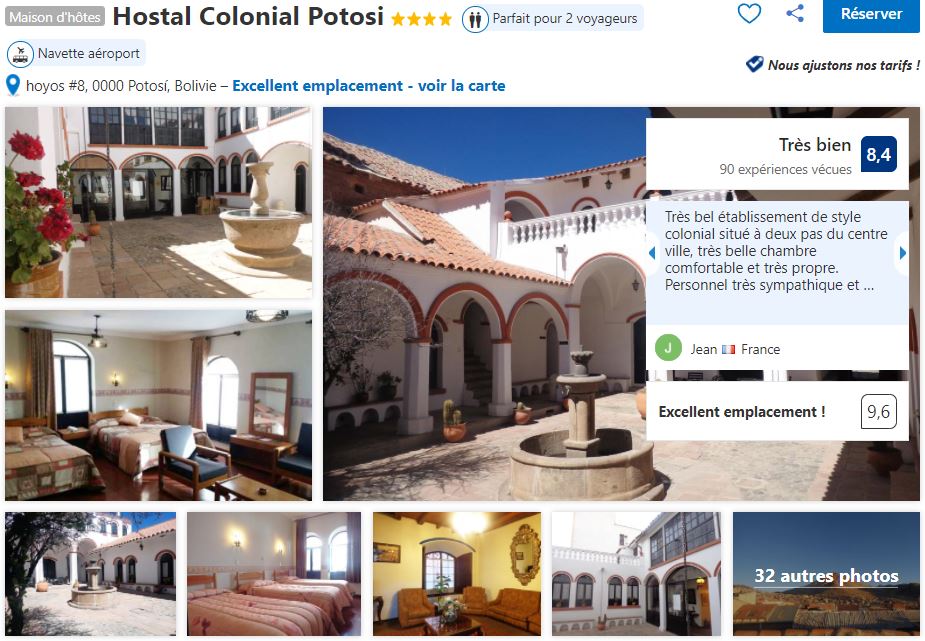Show next guest review arrow

(902, 253)
